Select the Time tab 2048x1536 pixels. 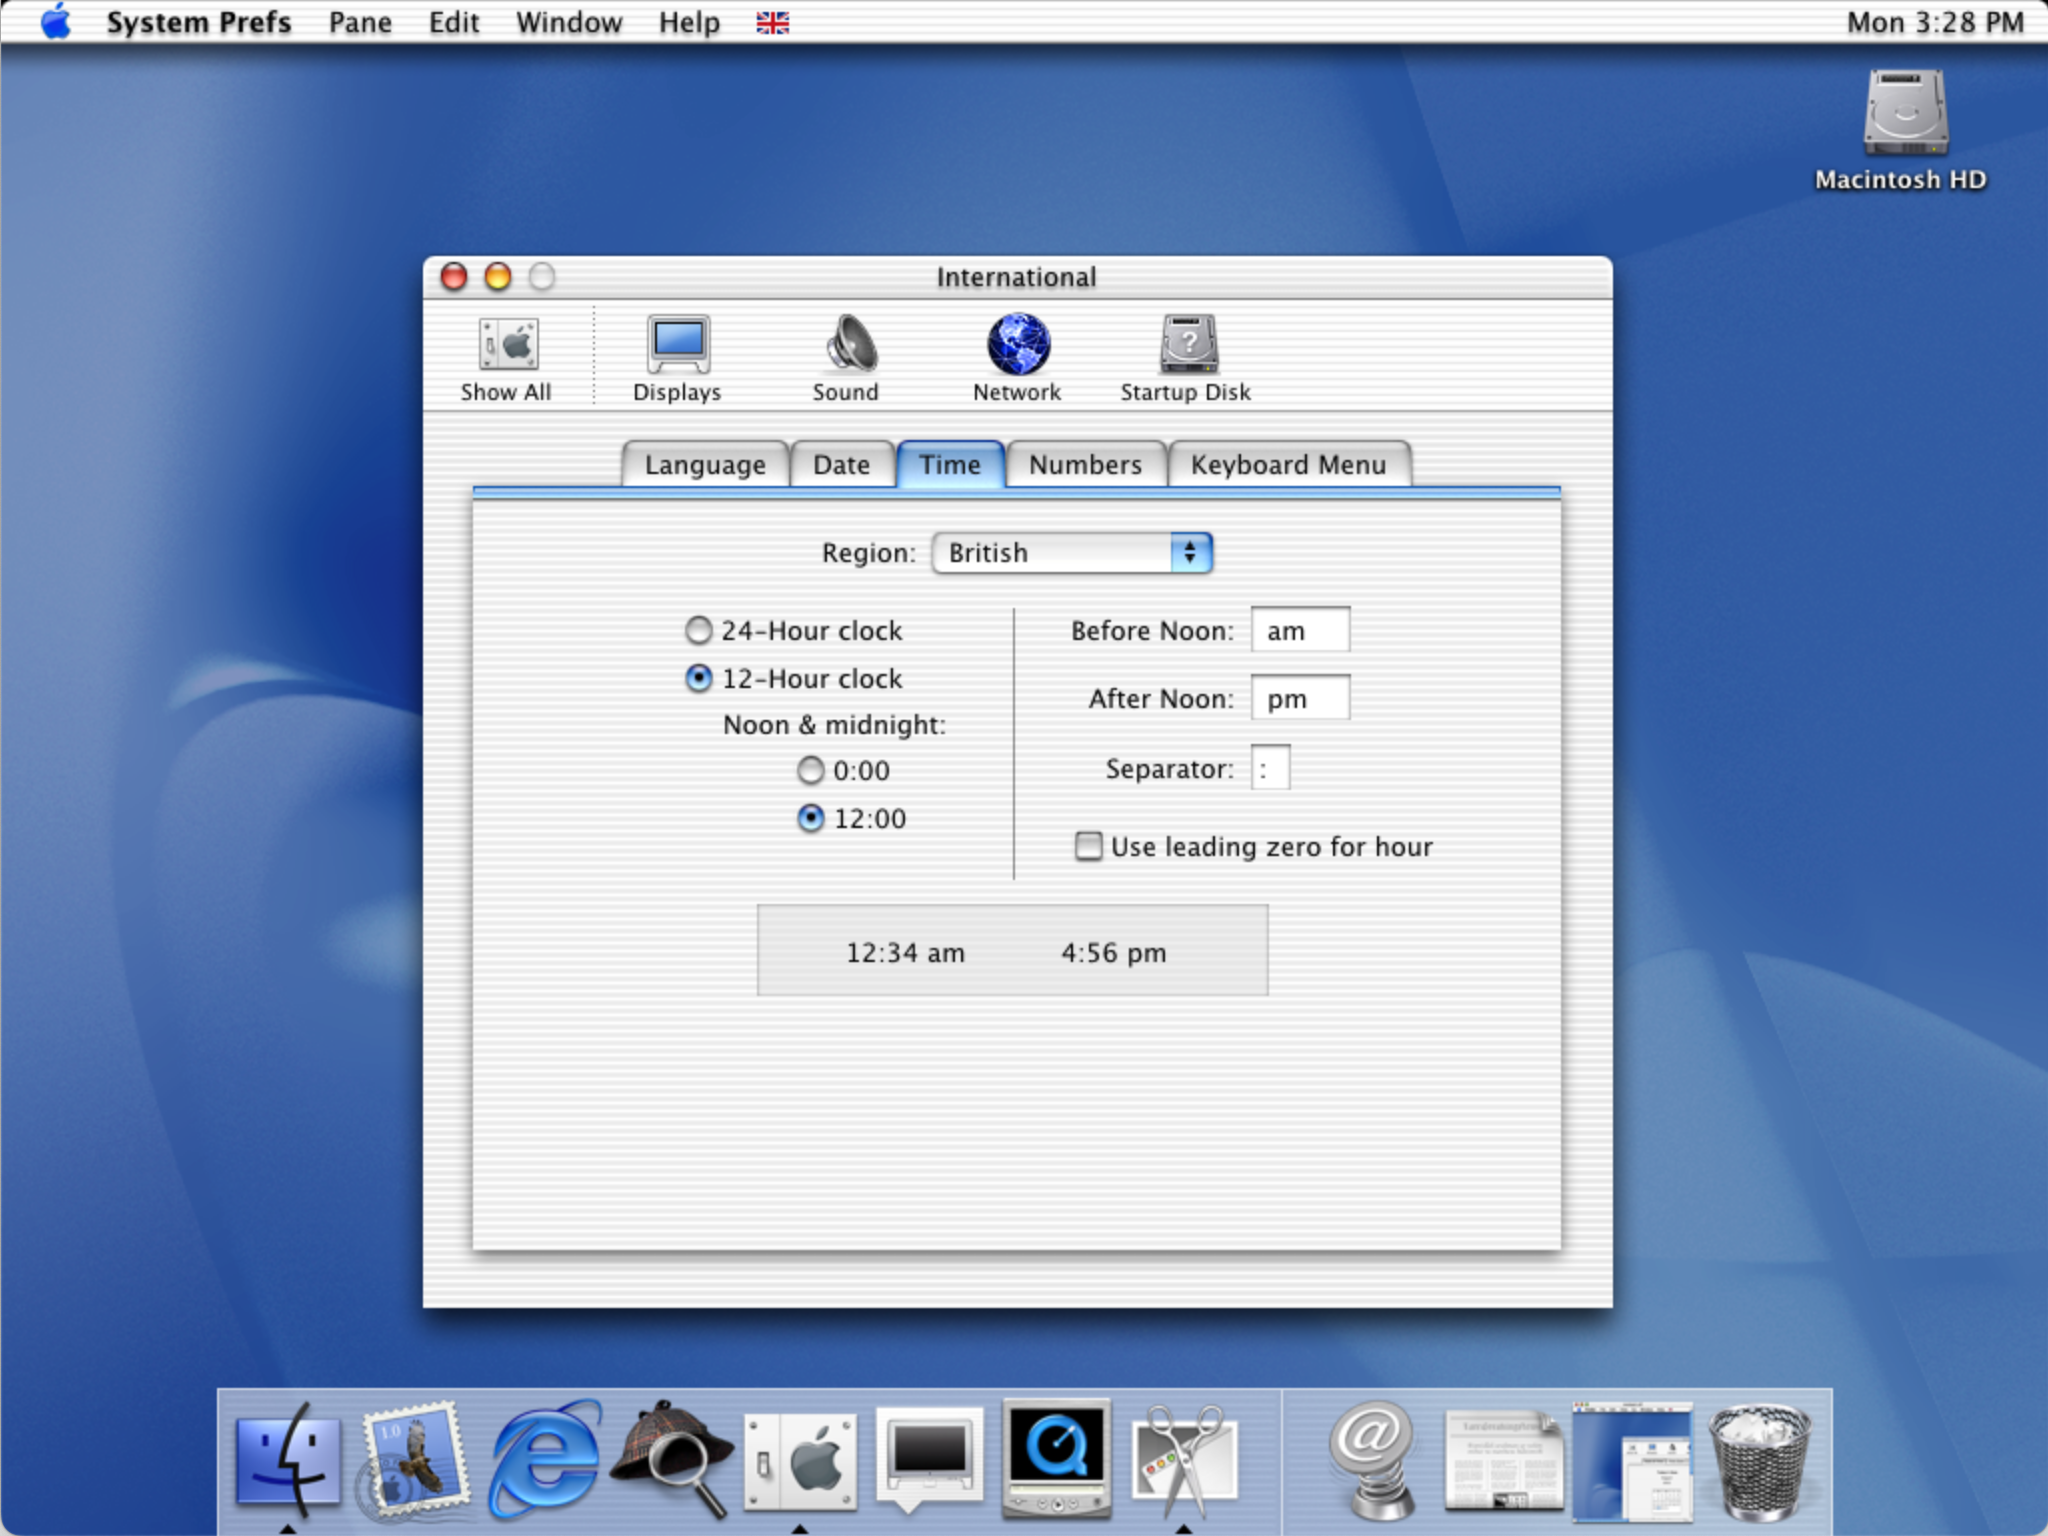click(950, 465)
